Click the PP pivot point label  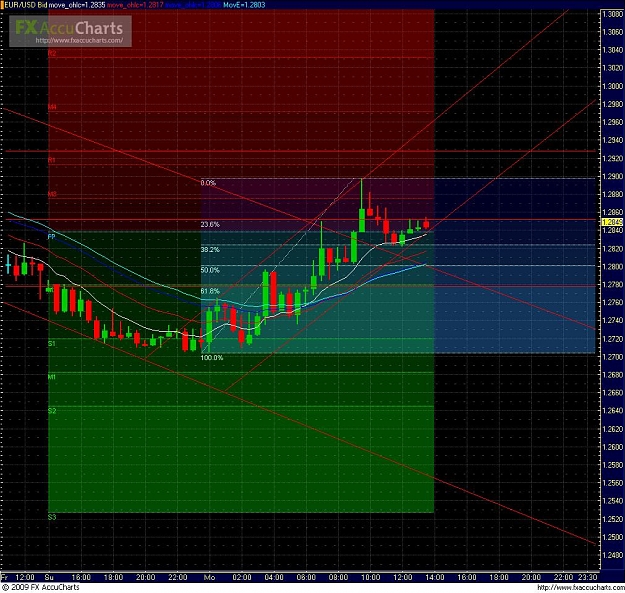pyautogui.click(x=51, y=237)
